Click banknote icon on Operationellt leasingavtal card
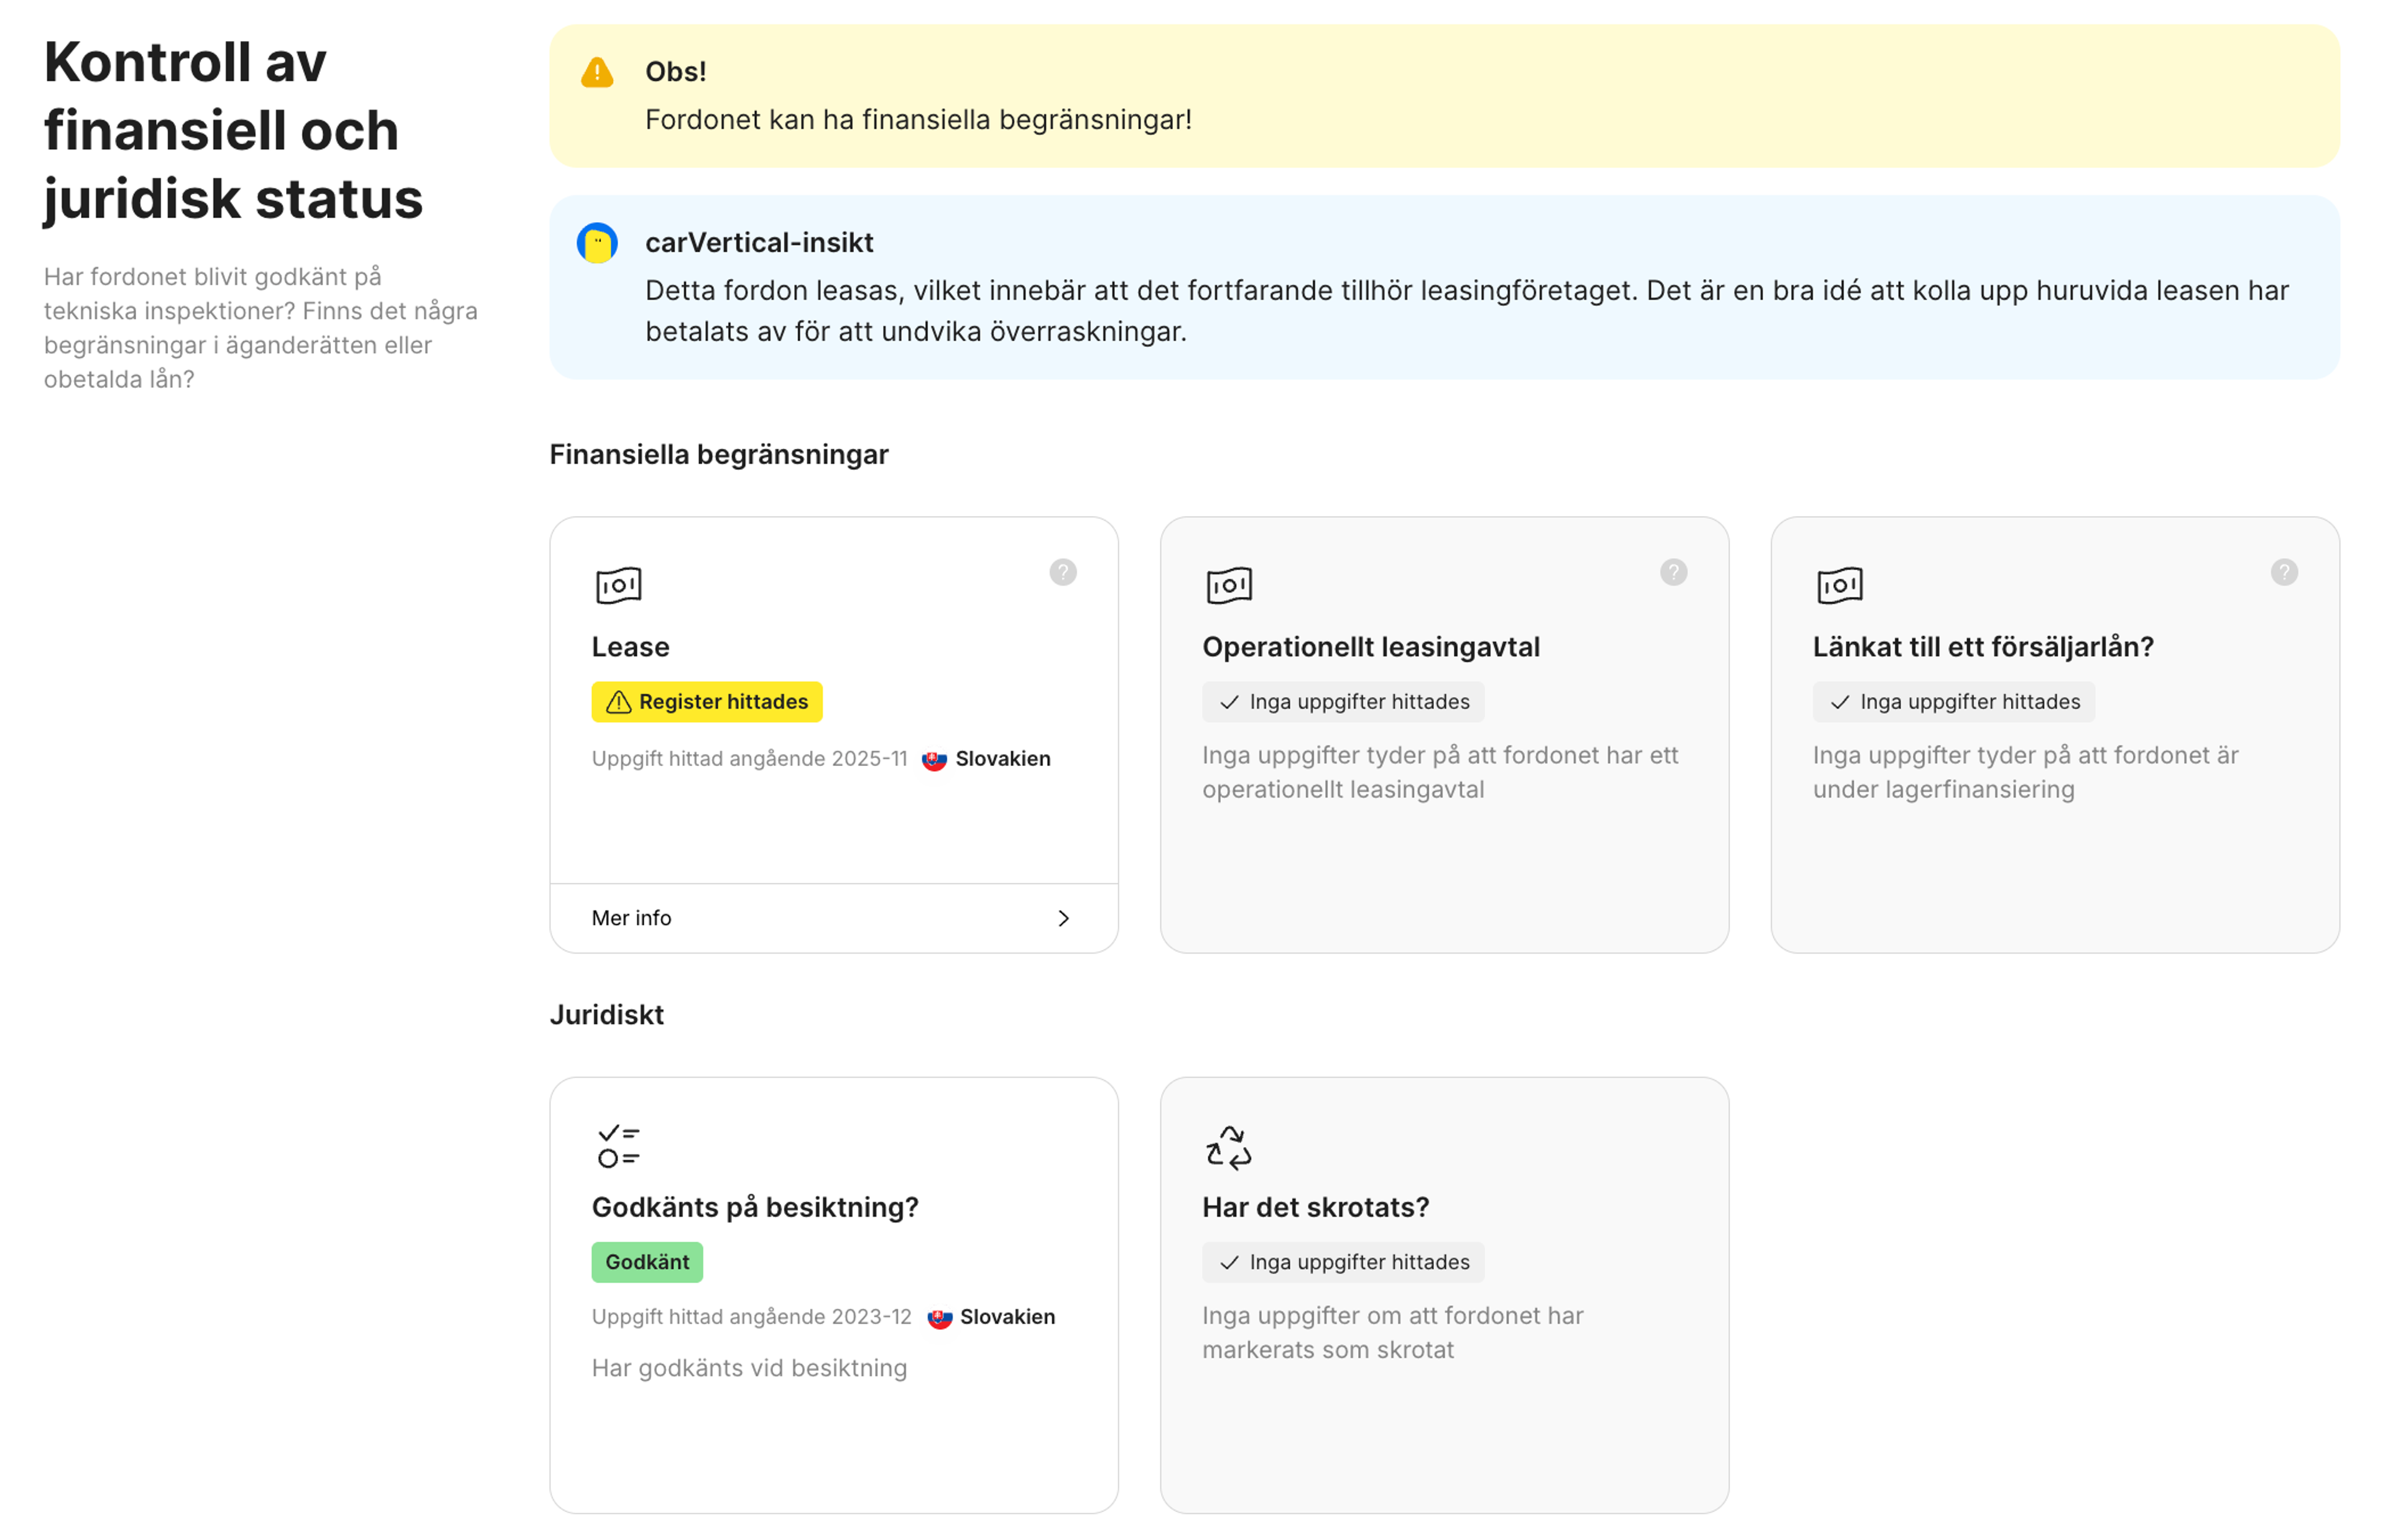This screenshot has width=2388, height=1540. click(1229, 585)
